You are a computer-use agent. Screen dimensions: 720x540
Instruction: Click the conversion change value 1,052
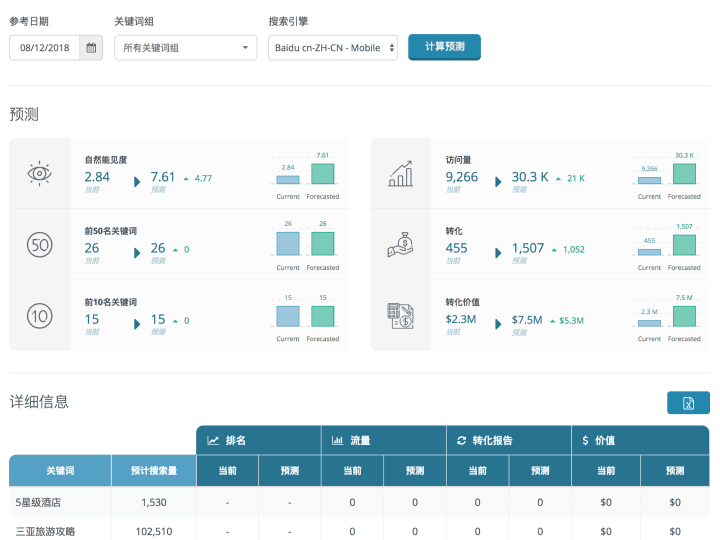coord(574,249)
